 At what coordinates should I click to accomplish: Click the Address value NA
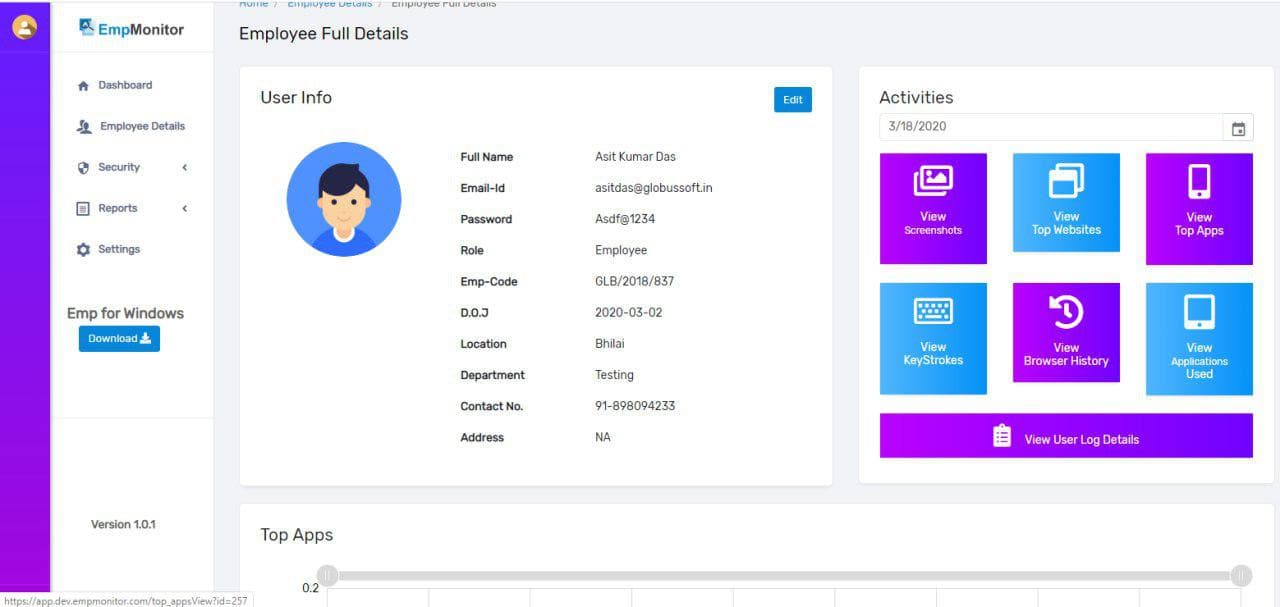pyautogui.click(x=603, y=438)
